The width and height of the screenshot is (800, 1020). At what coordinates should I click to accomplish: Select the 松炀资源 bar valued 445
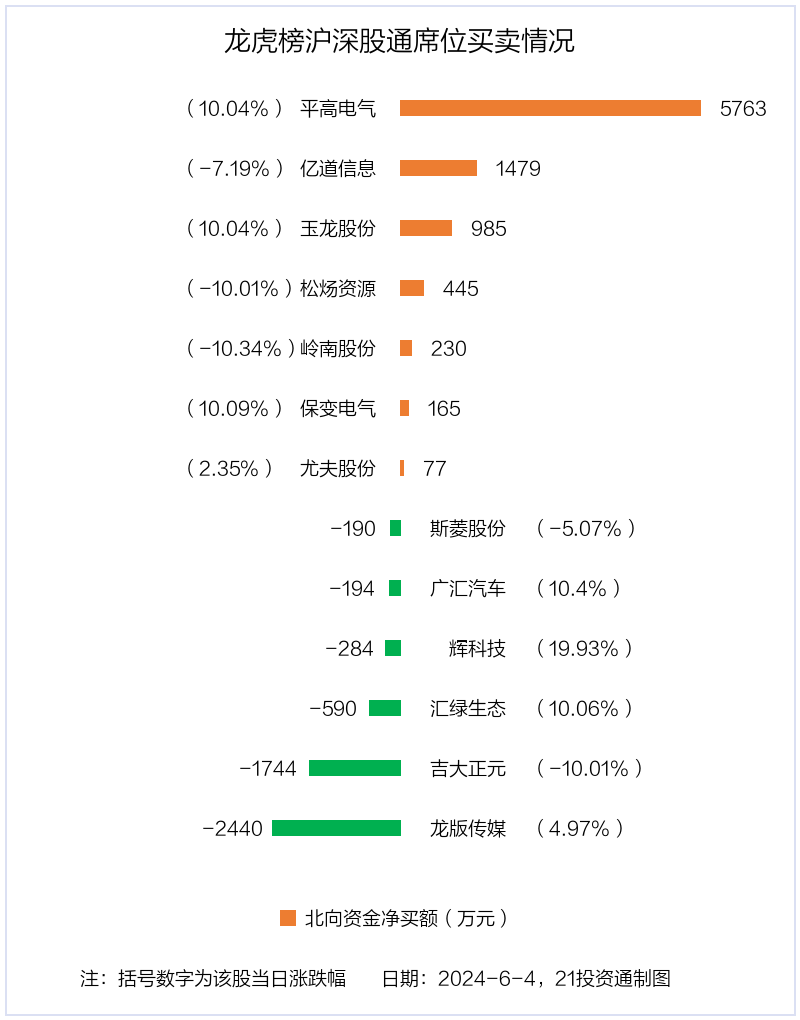click(412, 288)
